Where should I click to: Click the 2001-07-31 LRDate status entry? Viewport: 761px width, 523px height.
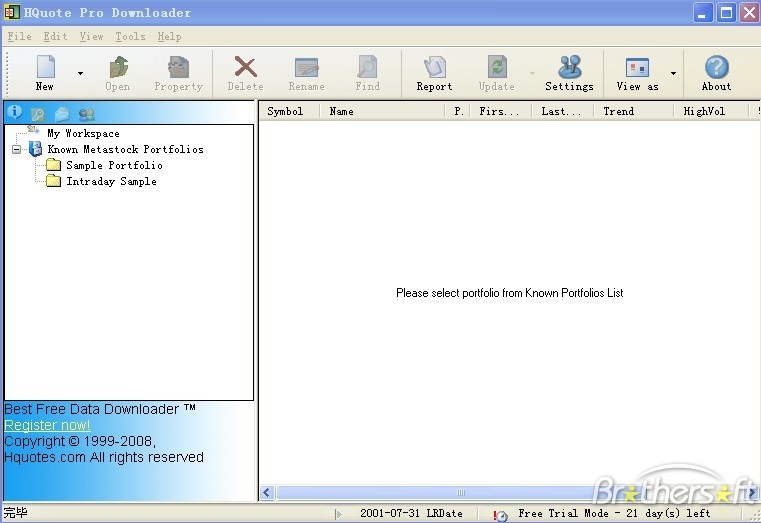click(411, 513)
